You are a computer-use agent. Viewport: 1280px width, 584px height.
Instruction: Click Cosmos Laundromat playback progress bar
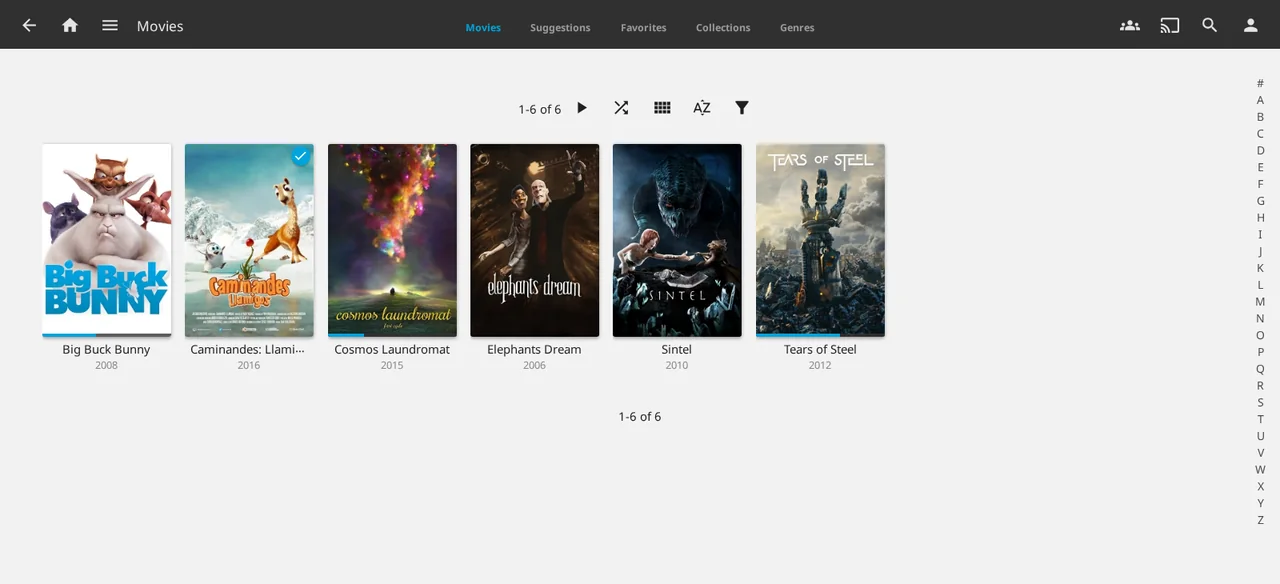click(x=392, y=335)
